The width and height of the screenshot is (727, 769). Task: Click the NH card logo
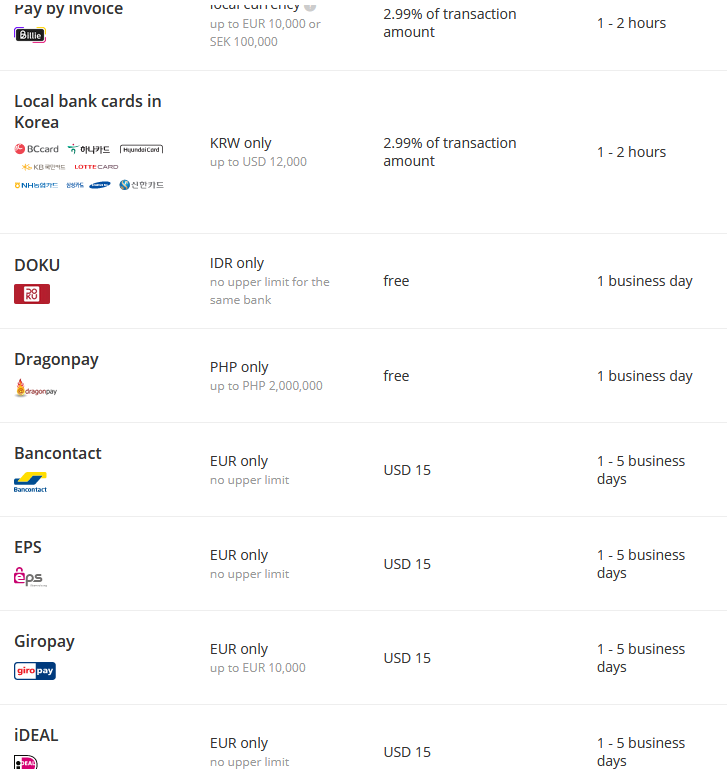click(x=36, y=185)
